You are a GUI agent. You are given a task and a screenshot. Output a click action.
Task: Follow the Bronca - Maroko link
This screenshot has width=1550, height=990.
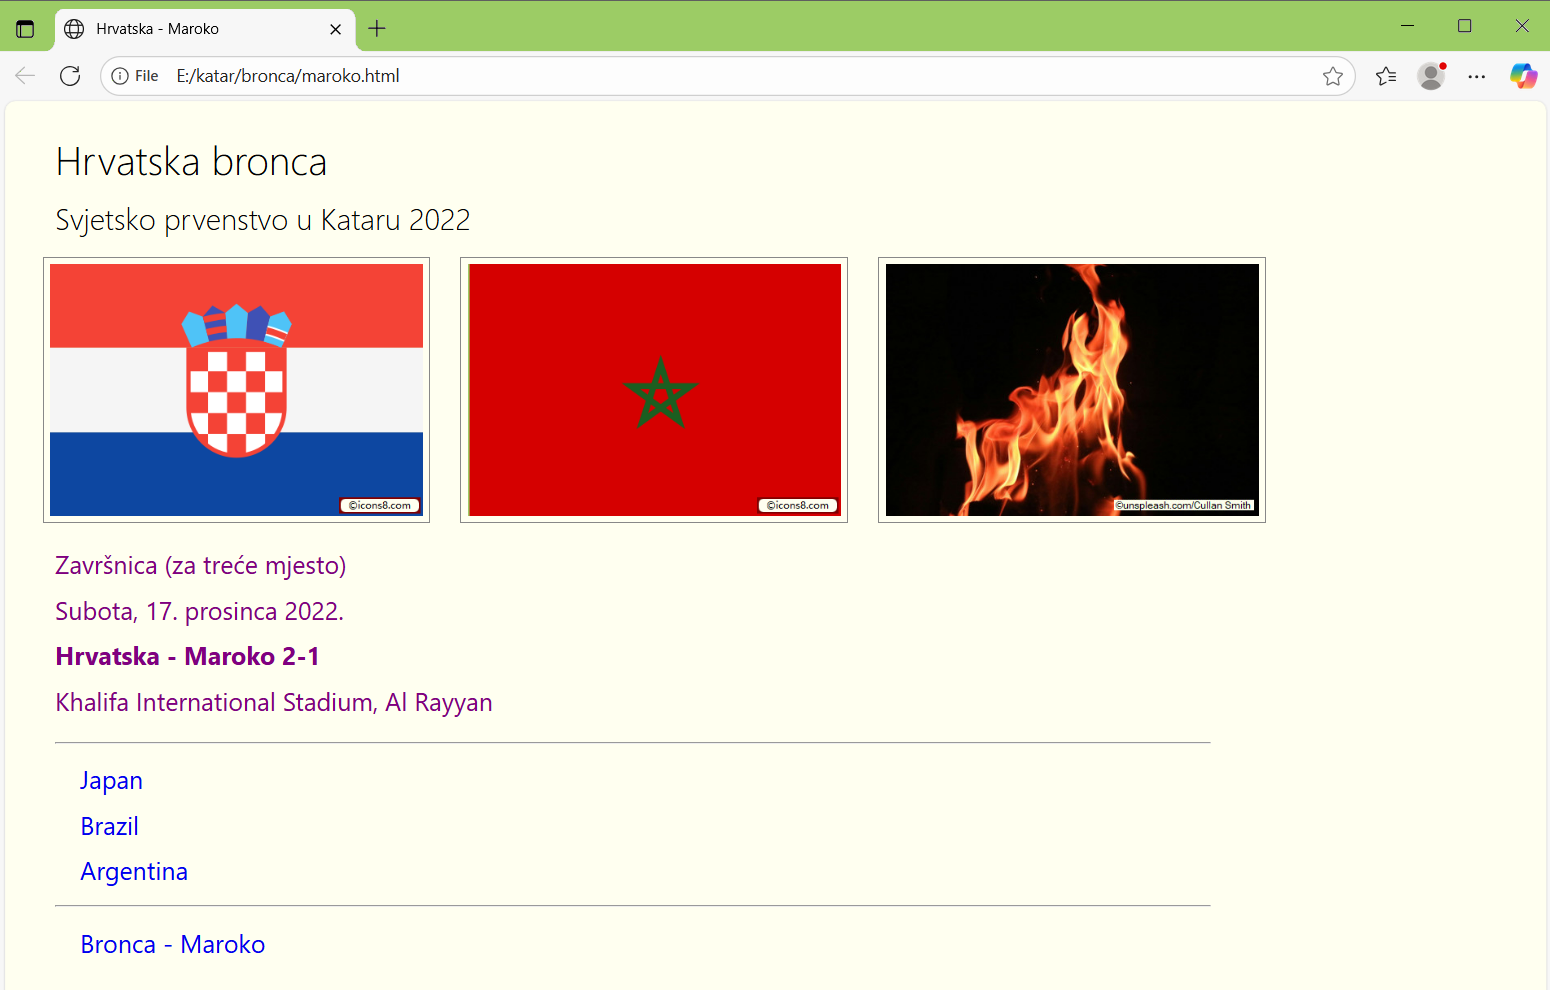pos(173,945)
